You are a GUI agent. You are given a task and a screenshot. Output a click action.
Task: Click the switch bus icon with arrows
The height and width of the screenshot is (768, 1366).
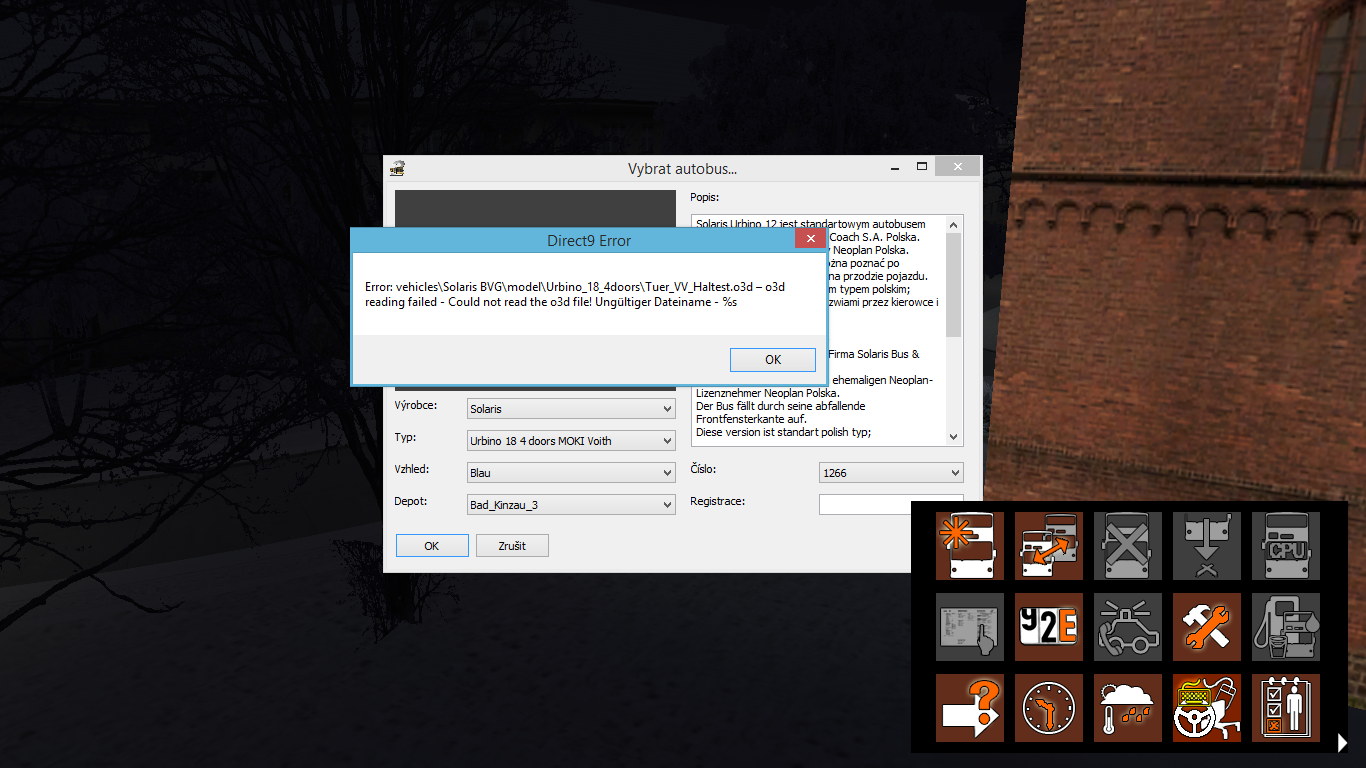(x=1048, y=545)
